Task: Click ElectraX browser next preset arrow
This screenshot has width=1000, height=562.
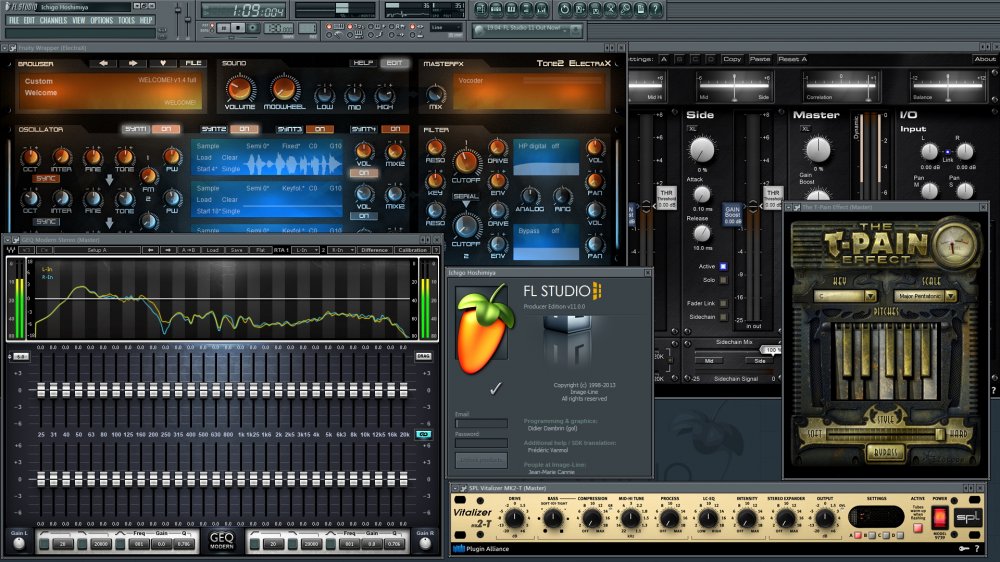Action: click(133, 63)
